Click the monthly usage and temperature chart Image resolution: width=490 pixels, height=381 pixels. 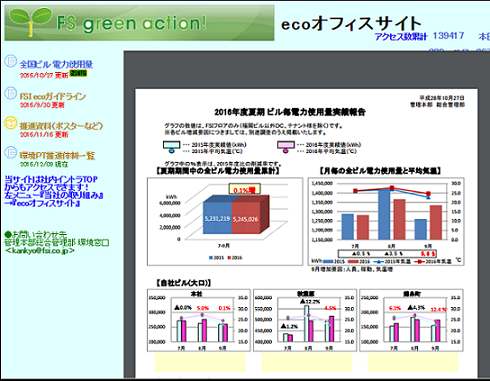click(386, 221)
